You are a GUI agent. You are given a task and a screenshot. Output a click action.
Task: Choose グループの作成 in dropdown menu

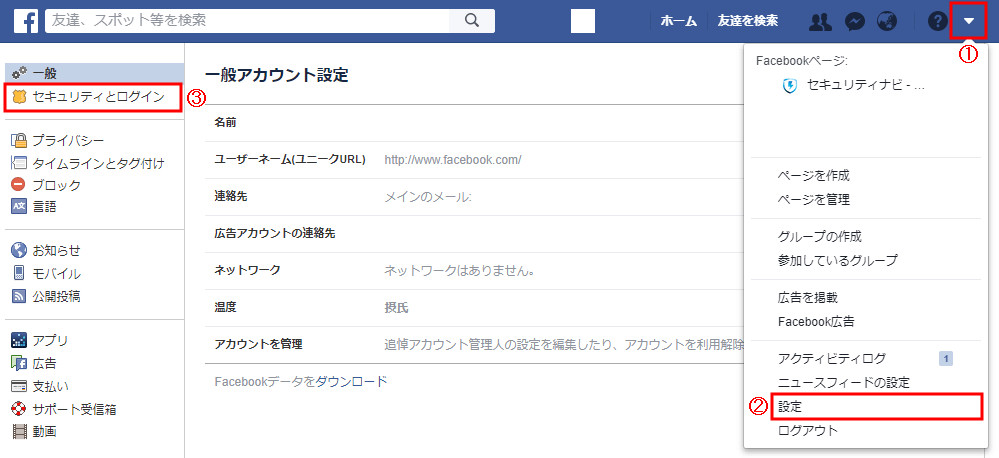820,236
